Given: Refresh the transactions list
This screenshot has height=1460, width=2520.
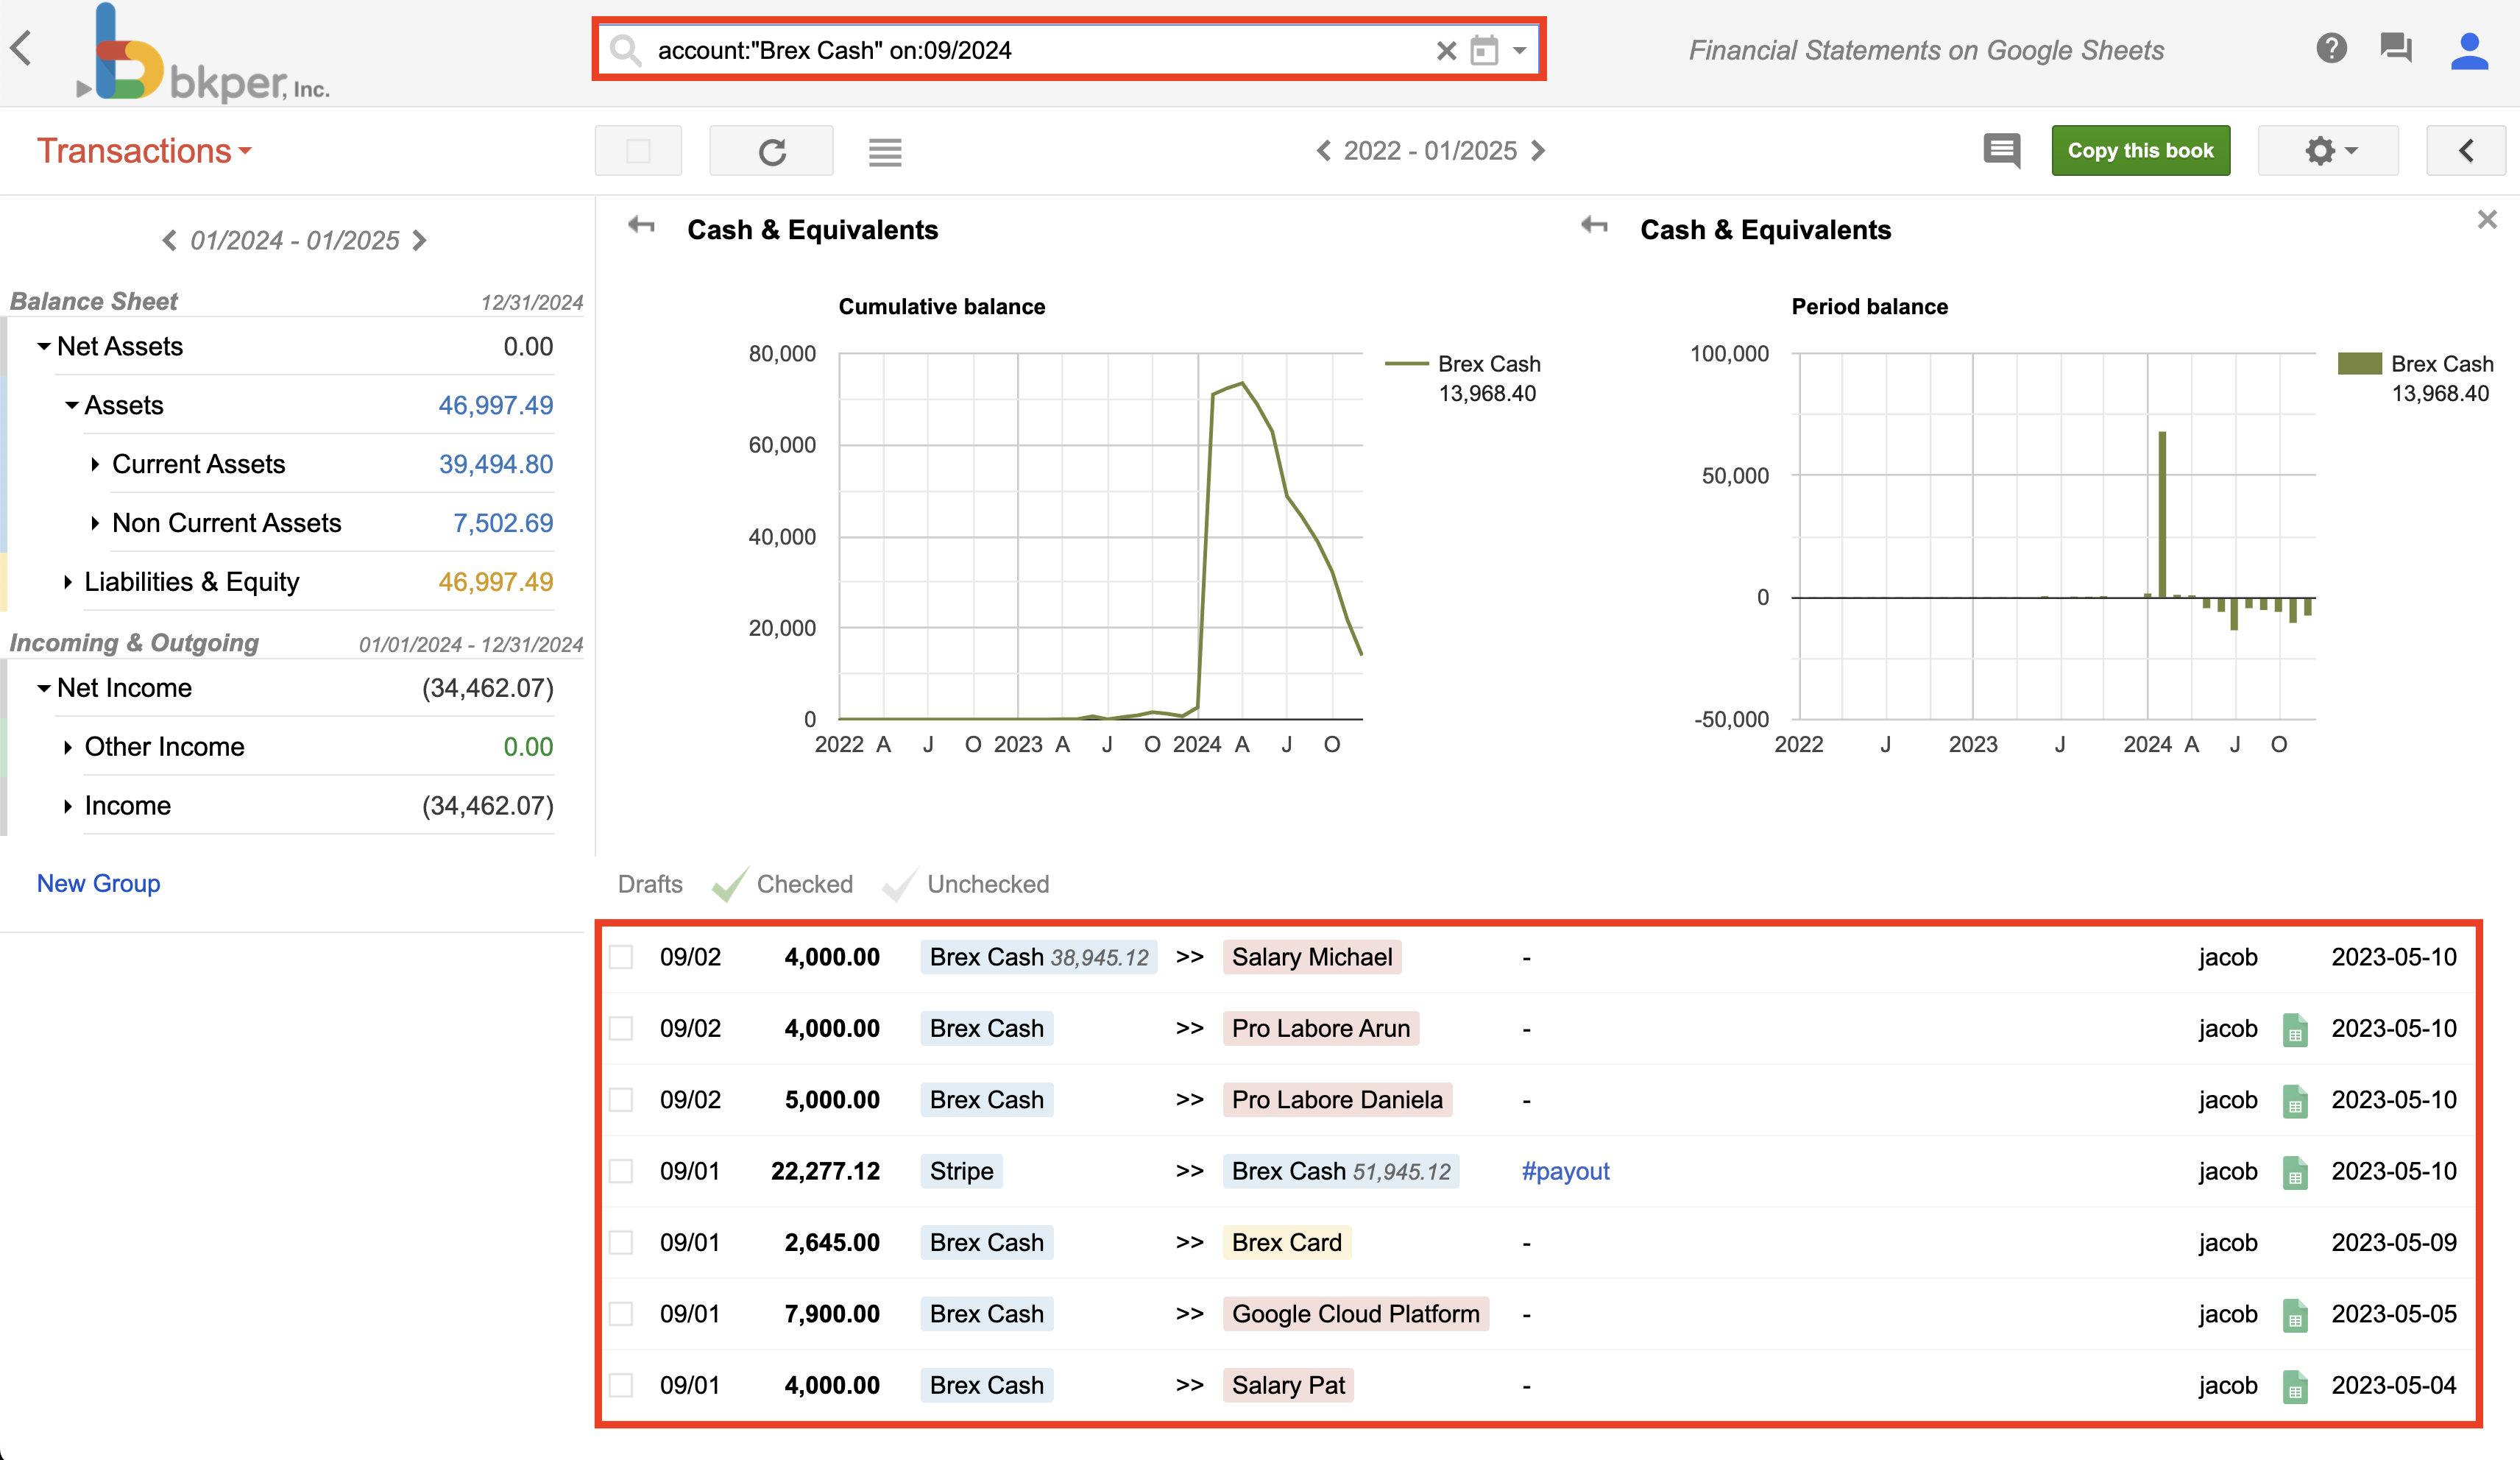Looking at the screenshot, I should coord(771,151).
